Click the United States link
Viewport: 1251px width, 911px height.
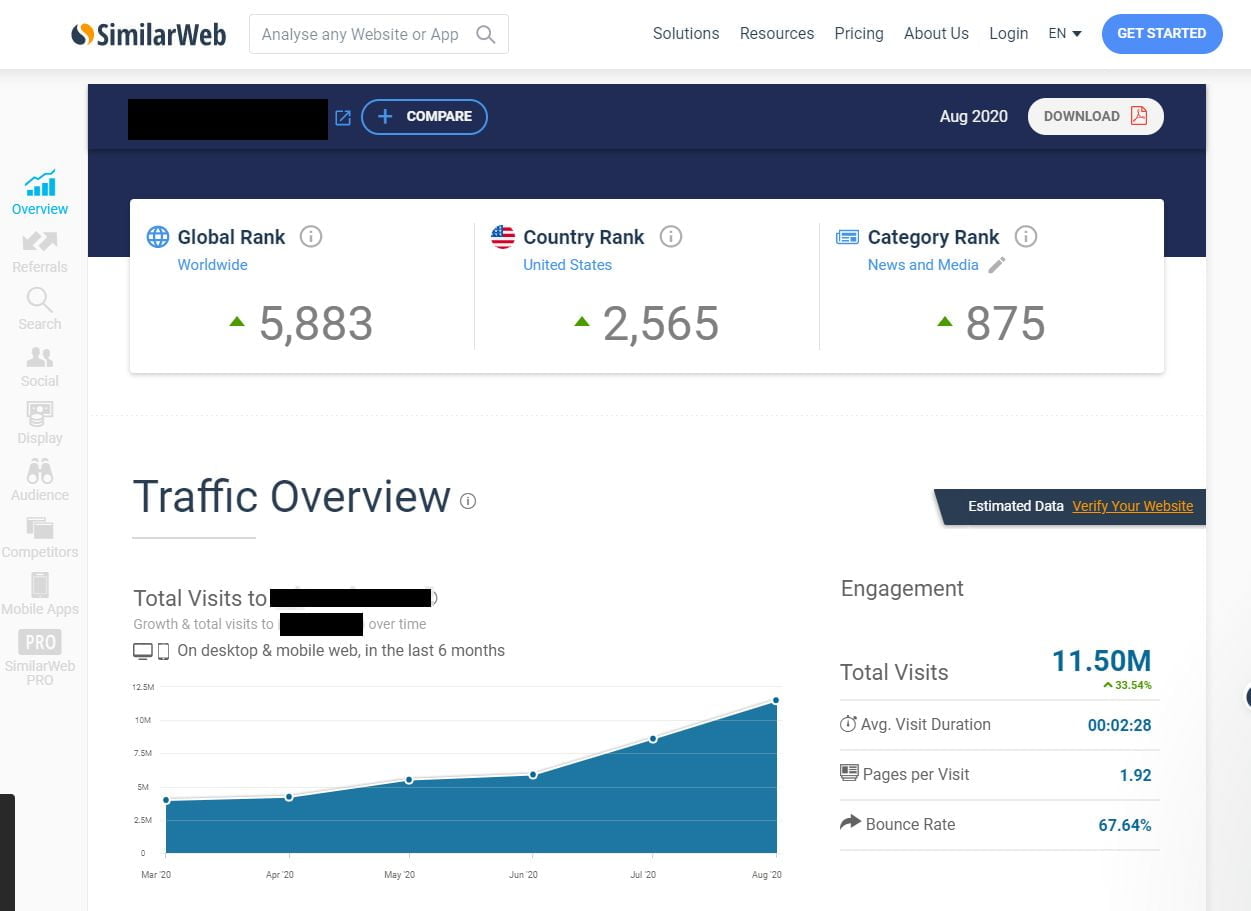567,265
